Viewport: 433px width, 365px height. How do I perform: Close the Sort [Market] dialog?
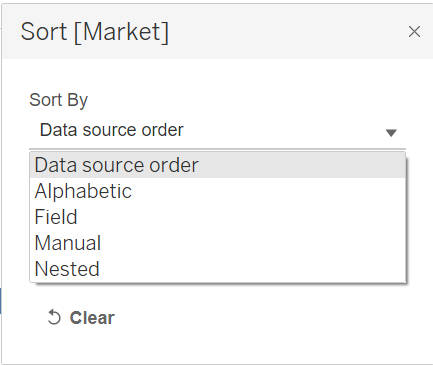point(414,32)
